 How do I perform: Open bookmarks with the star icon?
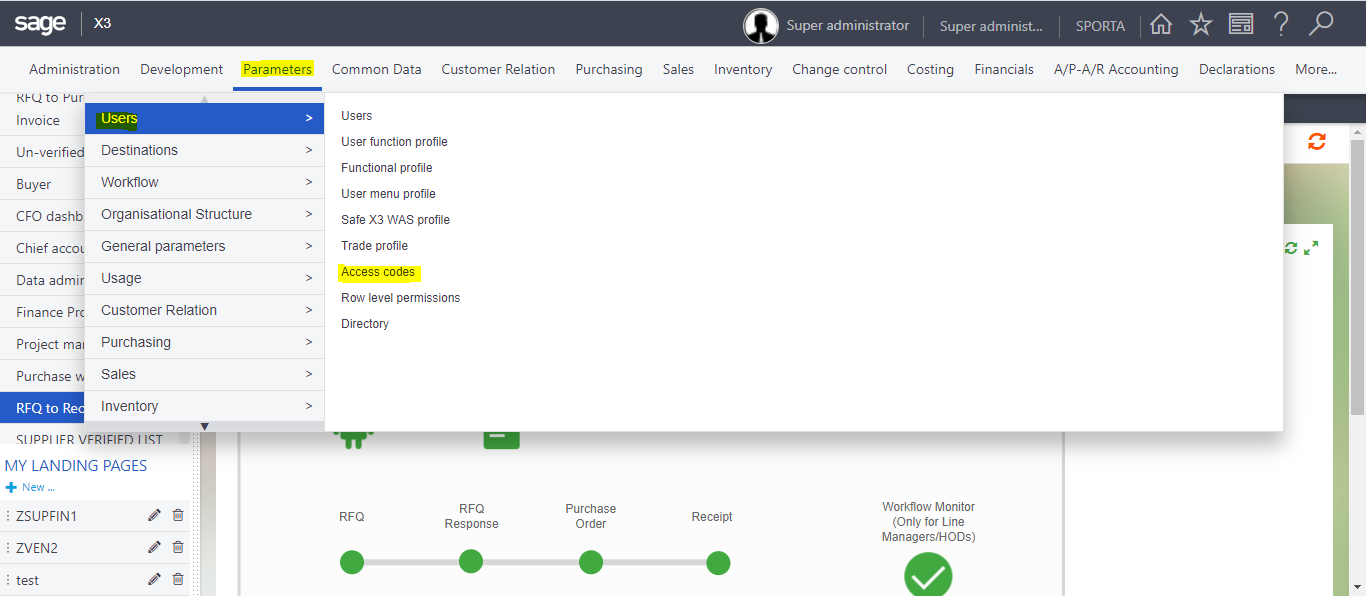click(1200, 25)
